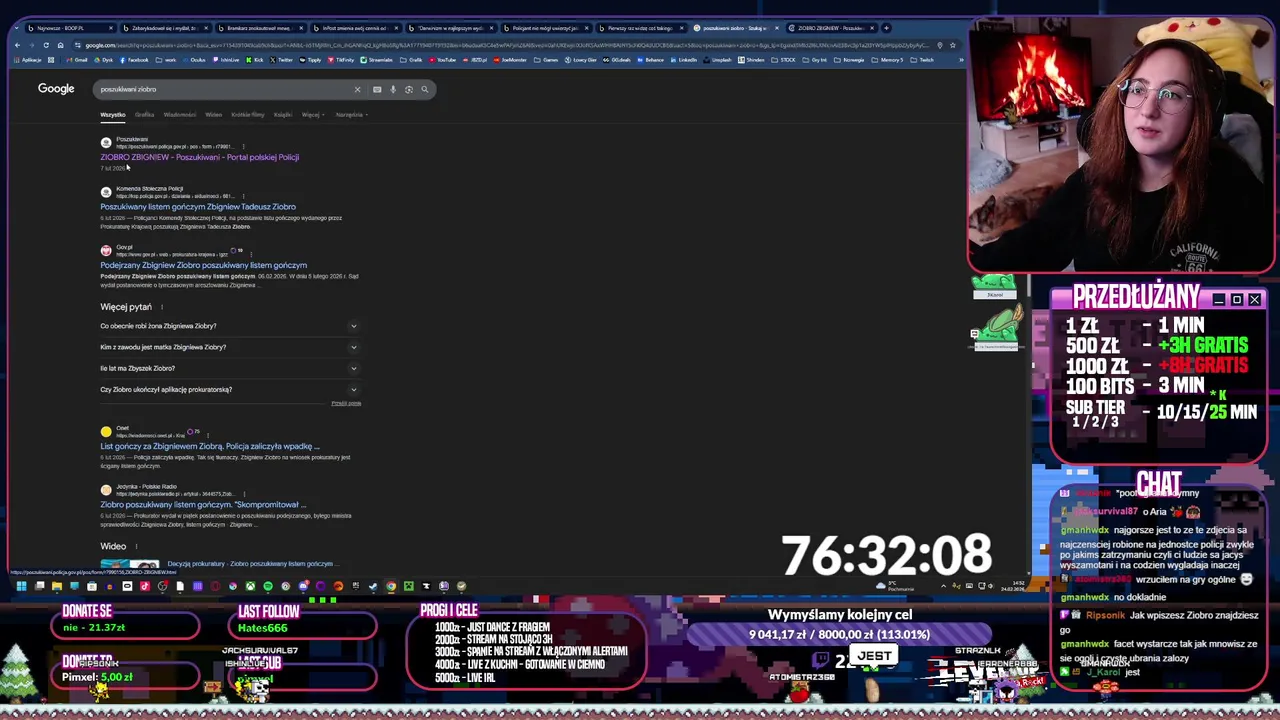
Task: Show more bookmarks with overflow chevron
Action: click(961, 59)
